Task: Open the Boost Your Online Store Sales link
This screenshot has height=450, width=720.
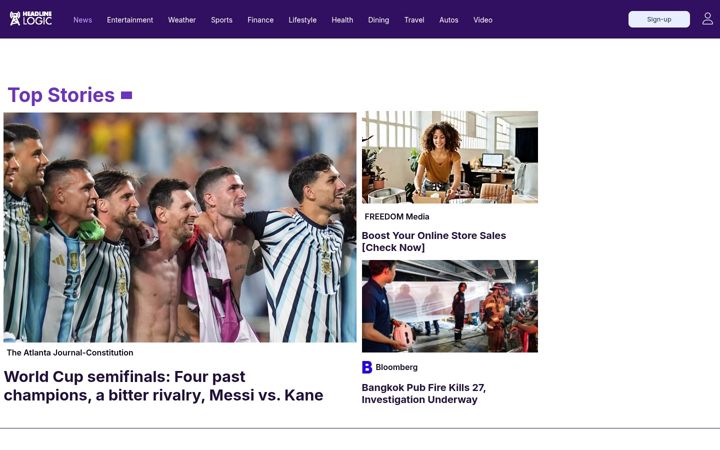Action: [433, 241]
